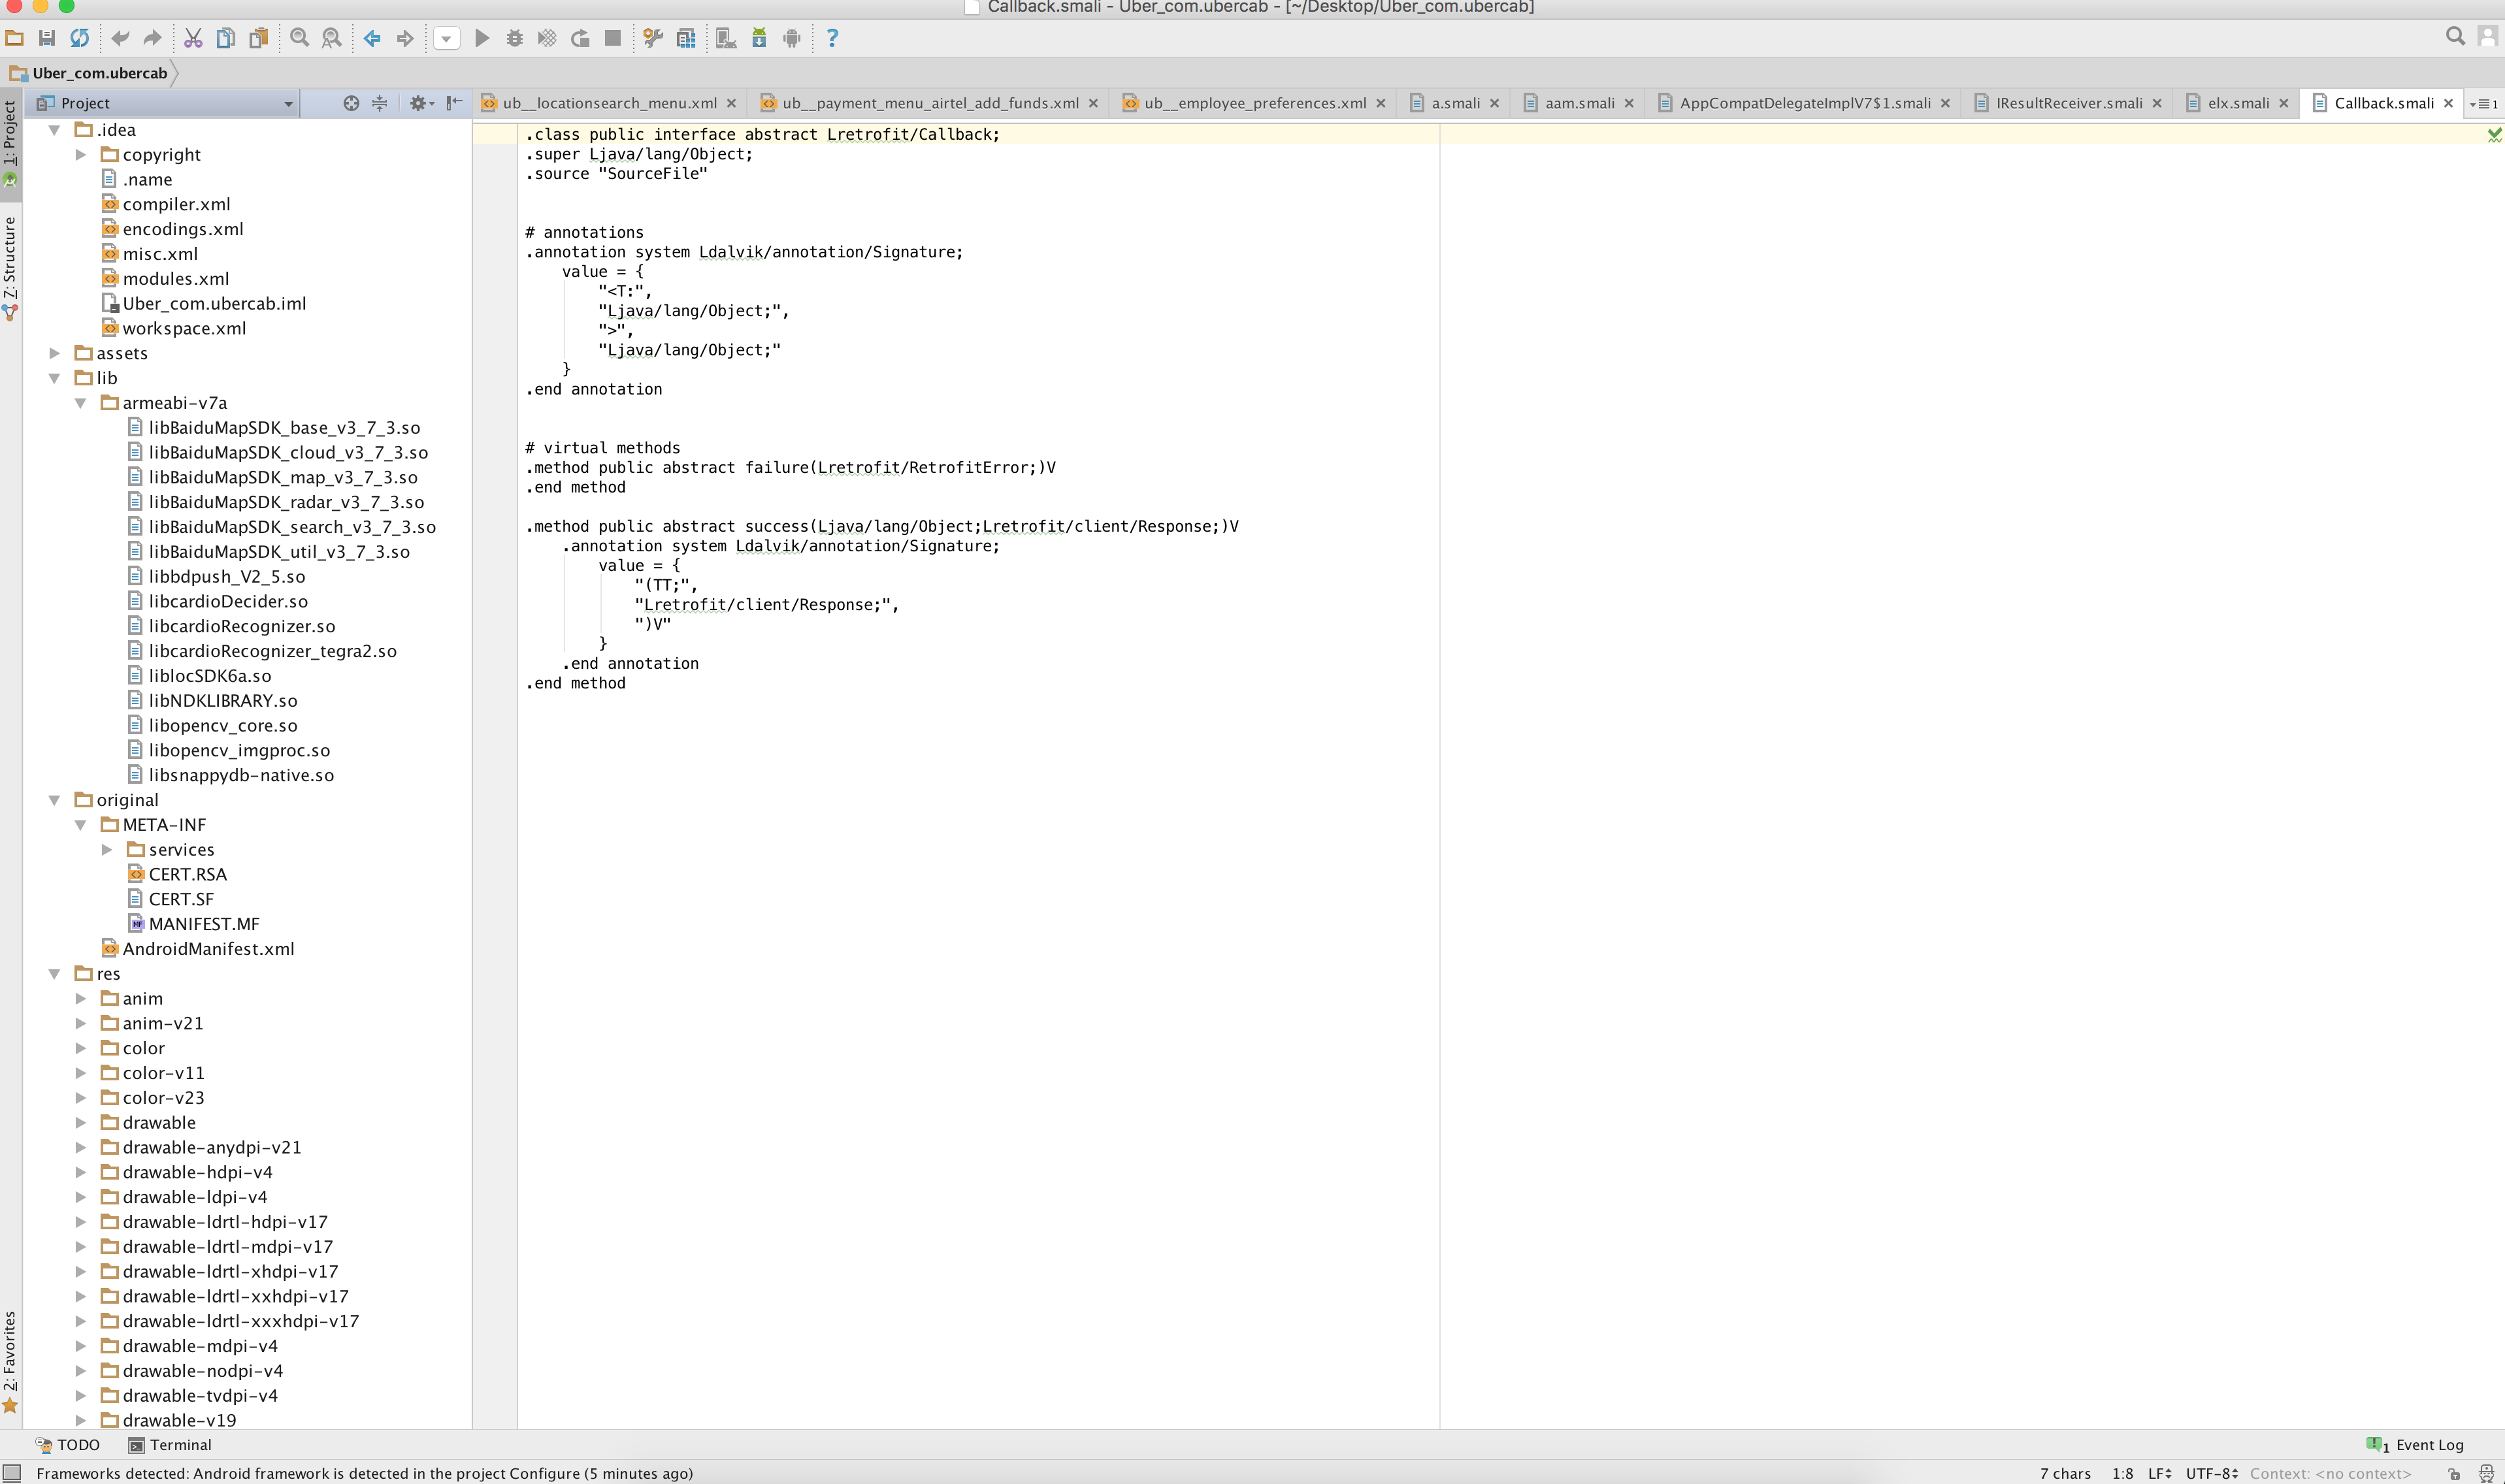Change file encoding UTF-8 in status bar
2505x1484 pixels.
click(x=2211, y=1473)
